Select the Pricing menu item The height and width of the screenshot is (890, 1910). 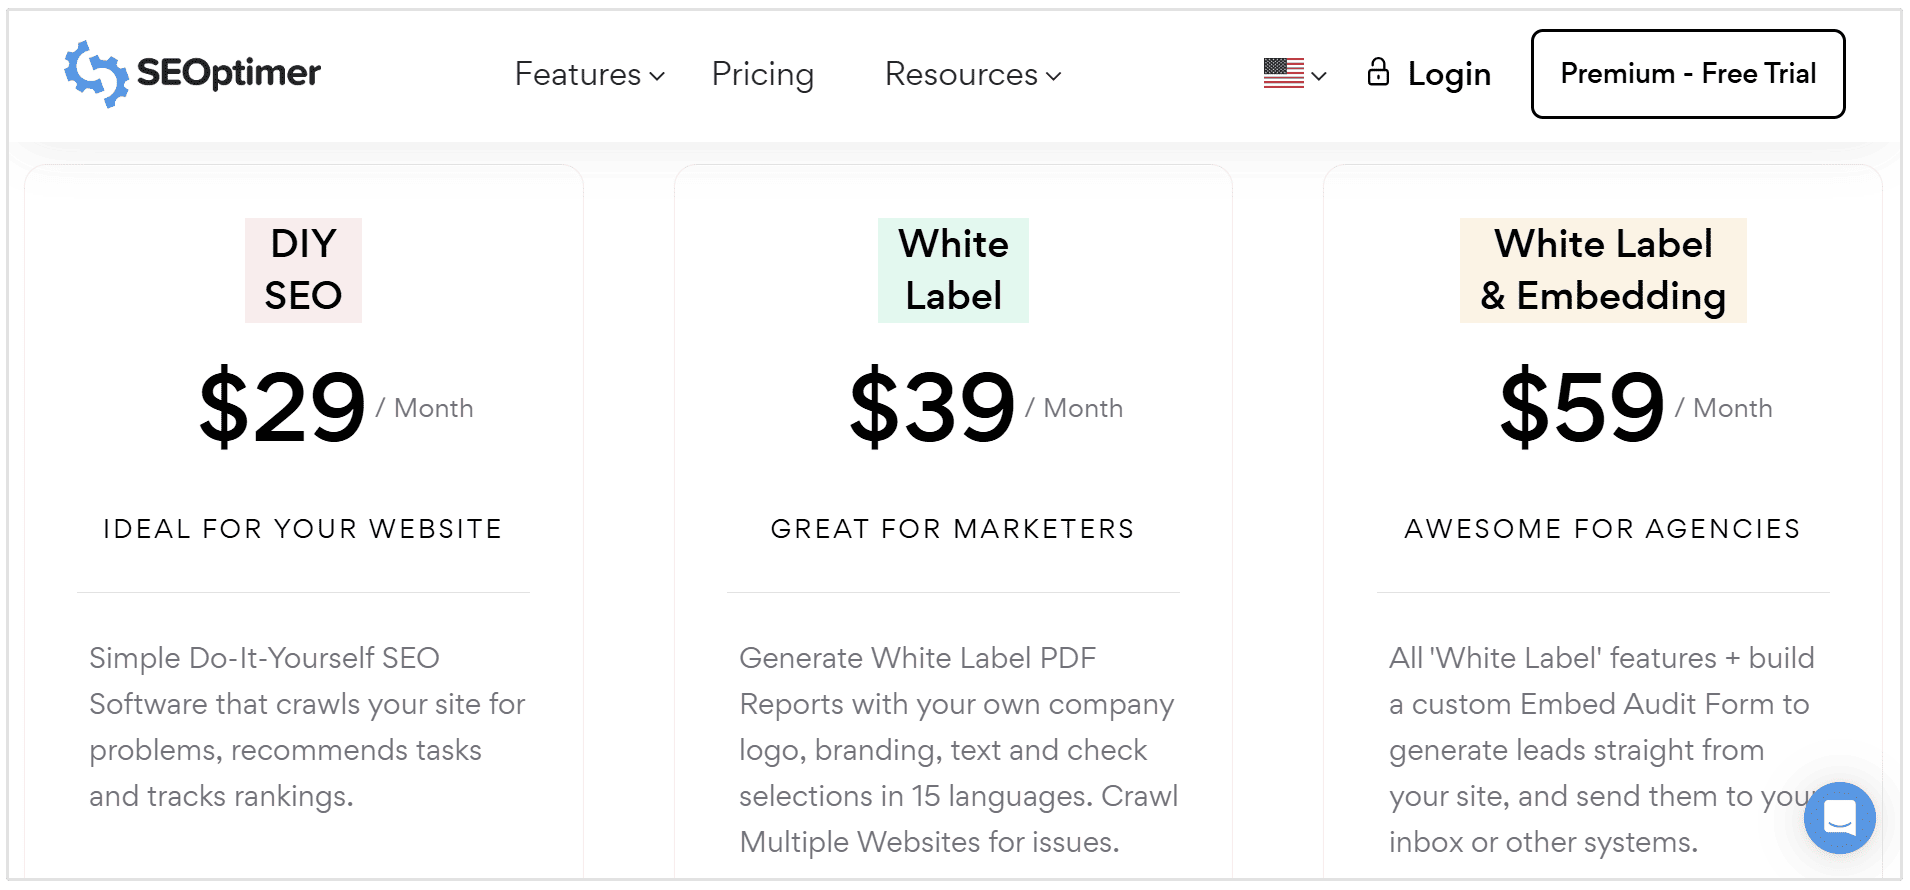coord(762,73)
